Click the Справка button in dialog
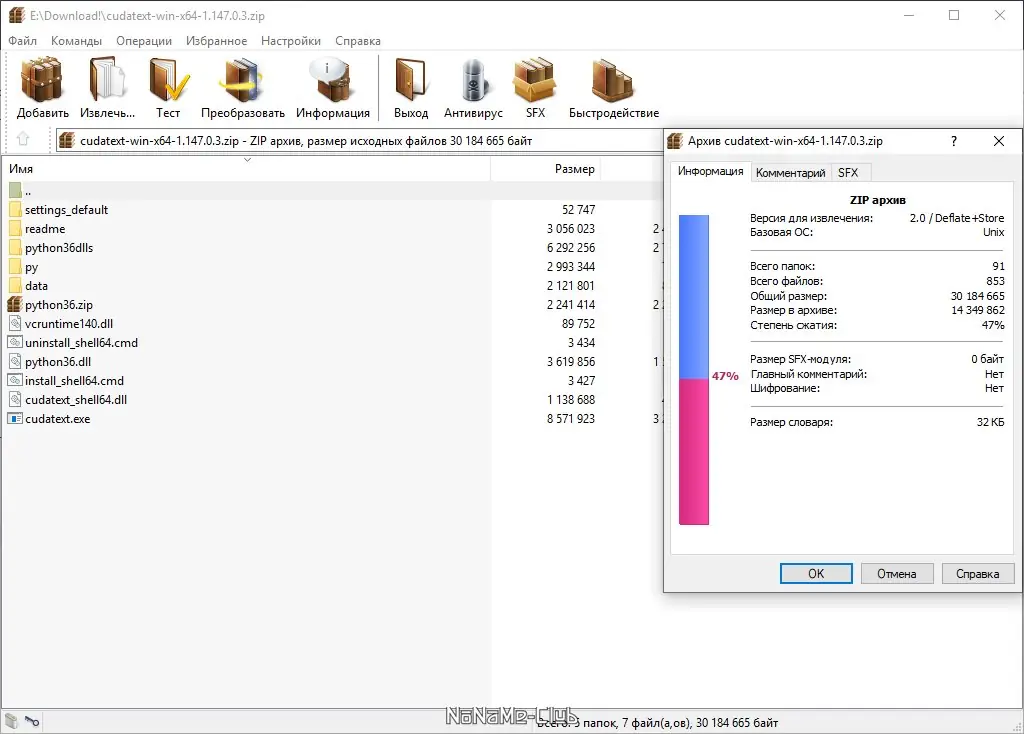Image resolution: width=1024 pixels, height=734 pixels. point(978,573)
